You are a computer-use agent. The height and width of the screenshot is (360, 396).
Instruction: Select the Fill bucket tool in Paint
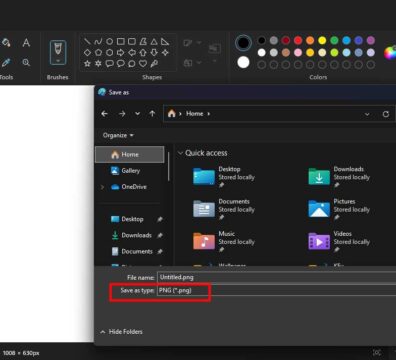click(6, 43)
